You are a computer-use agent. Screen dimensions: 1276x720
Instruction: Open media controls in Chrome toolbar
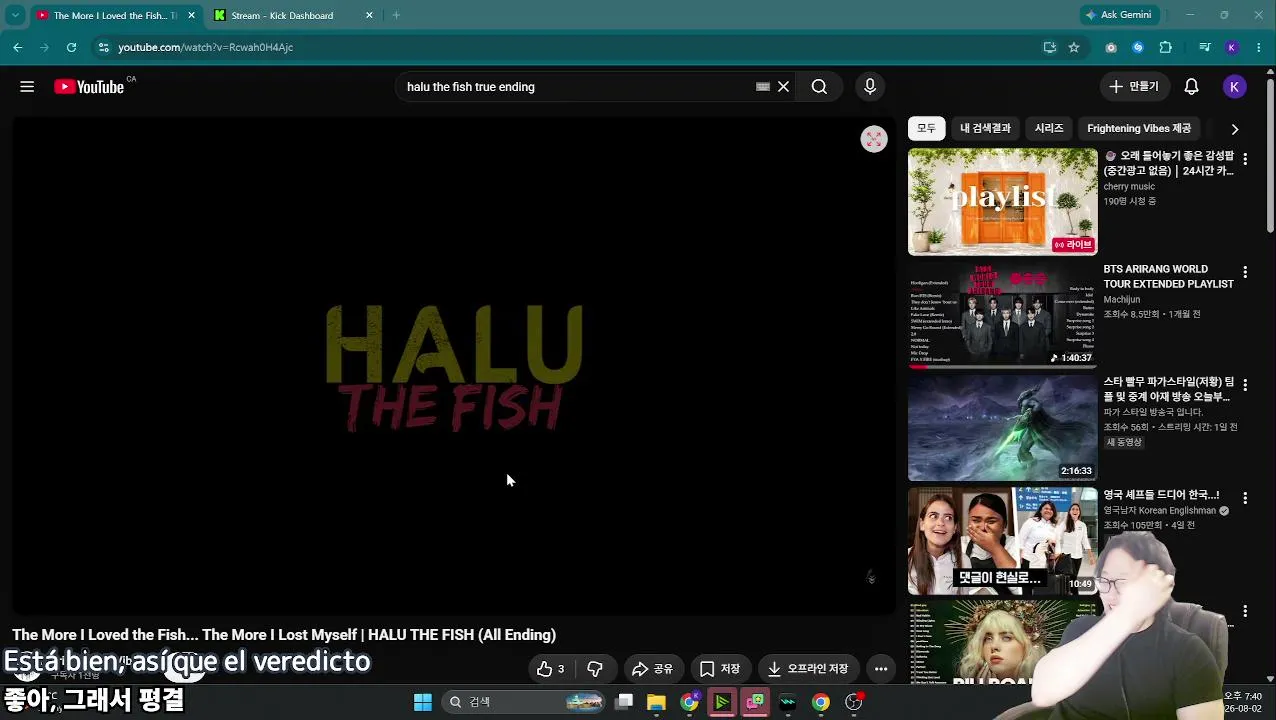coord(1205,47)
